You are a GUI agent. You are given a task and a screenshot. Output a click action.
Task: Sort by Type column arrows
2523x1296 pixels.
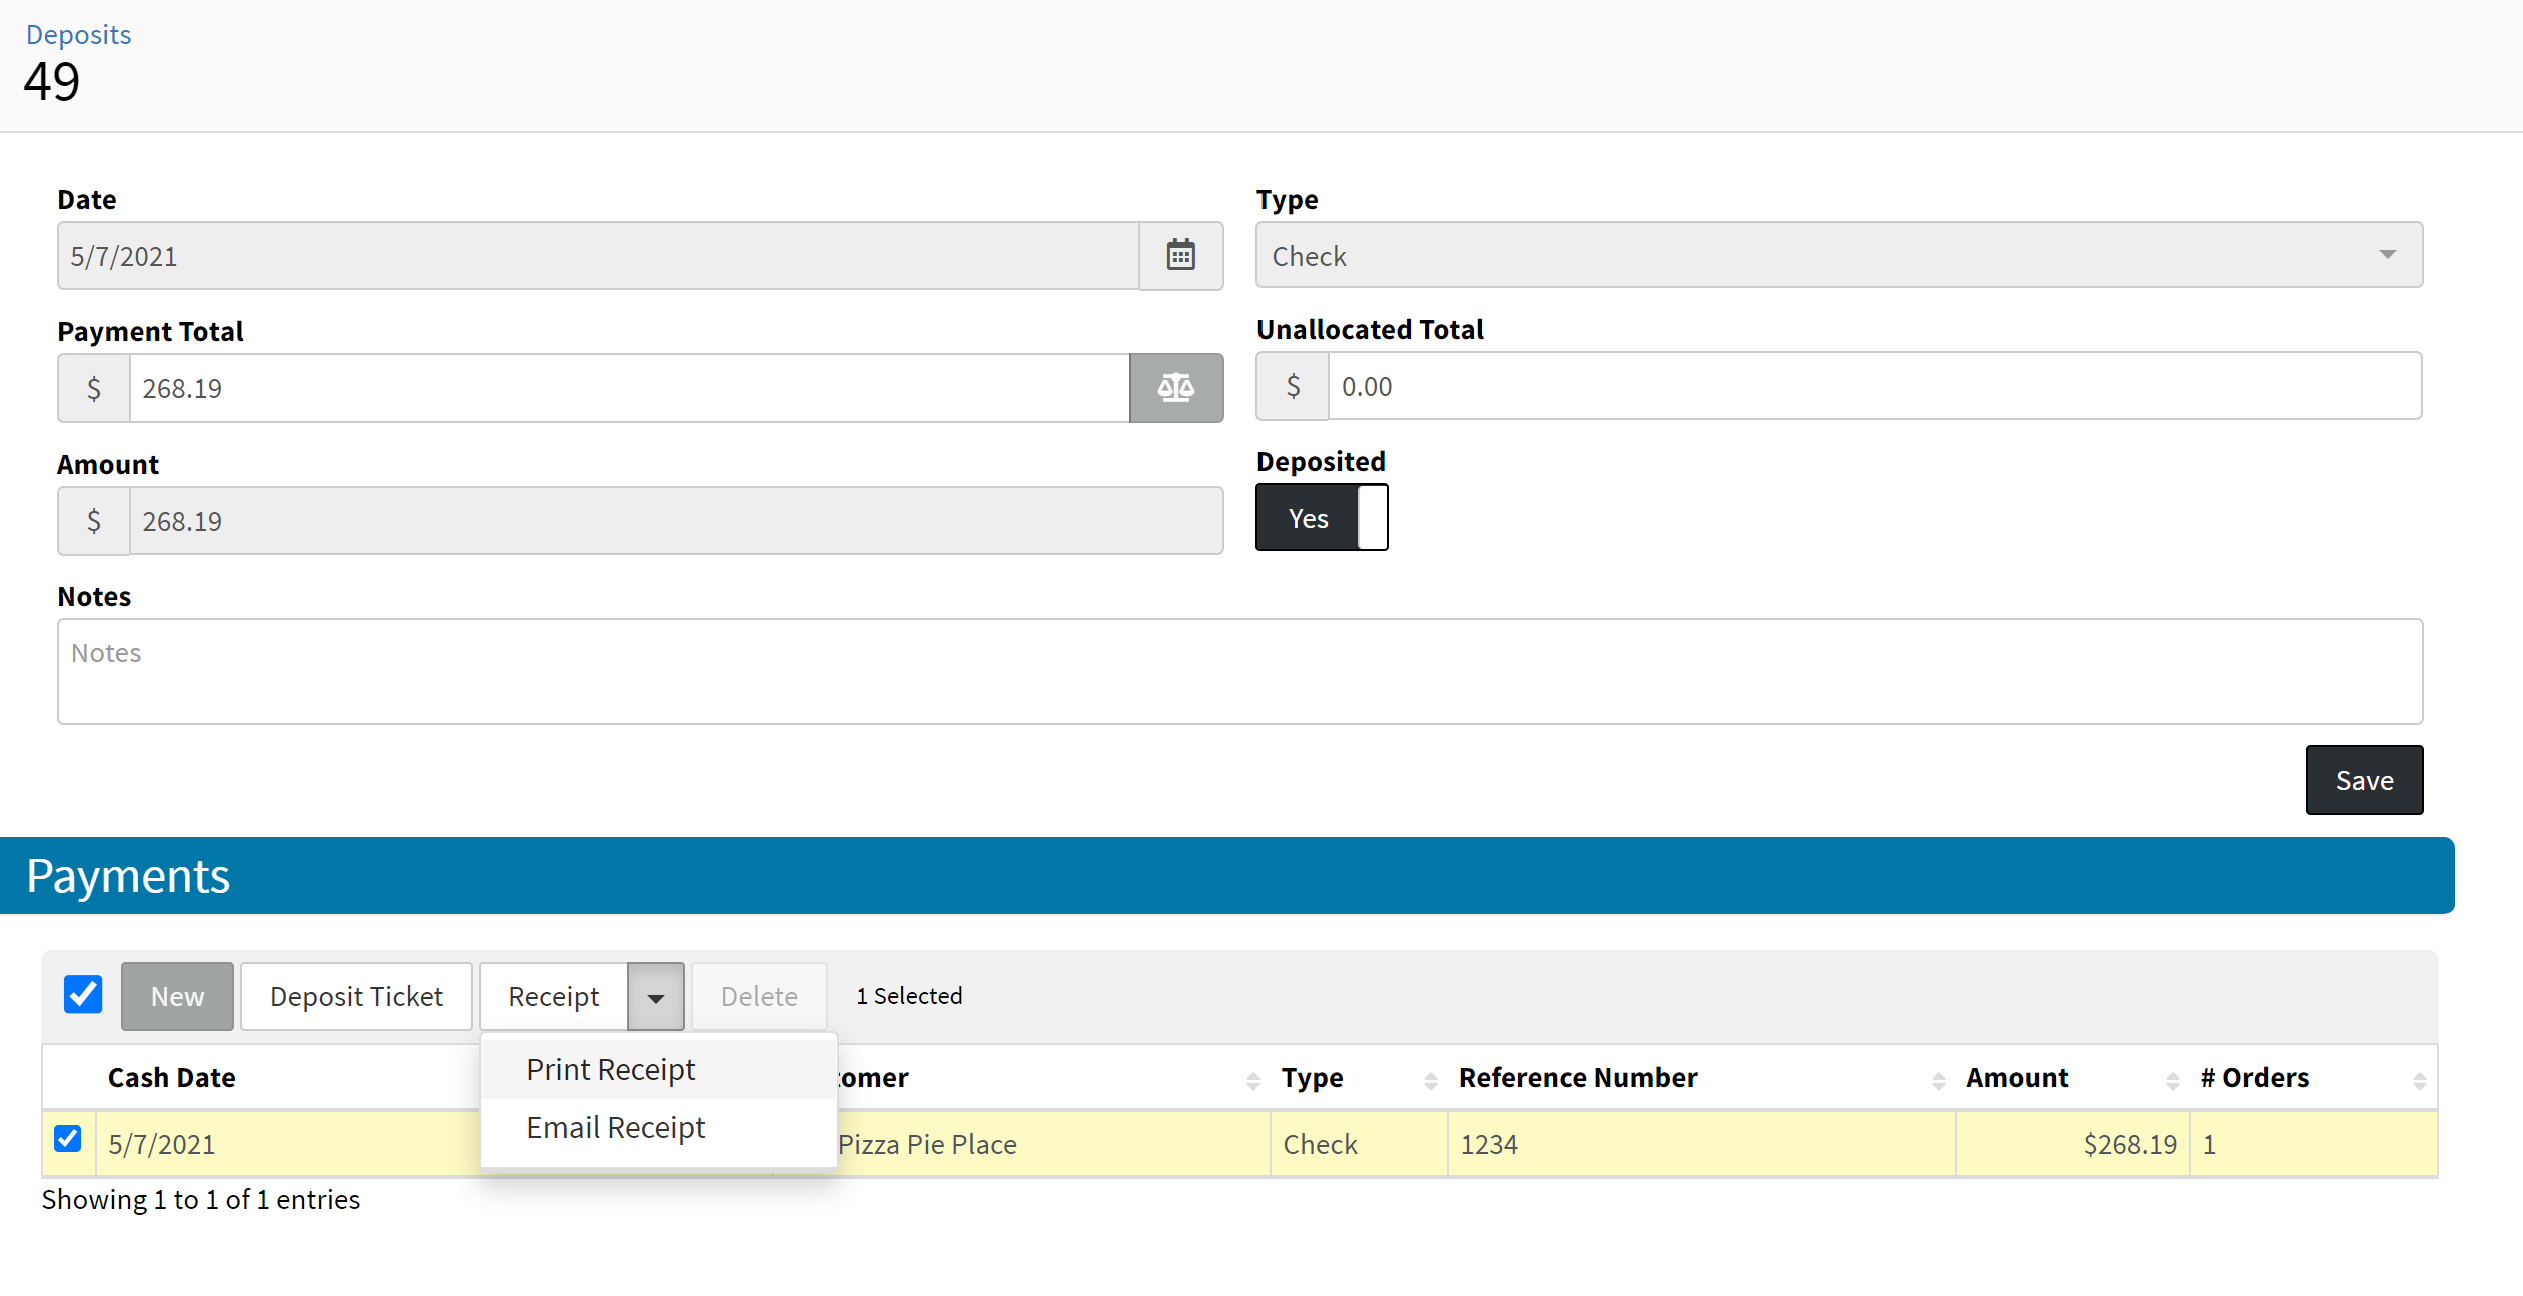(1430, 1080)
